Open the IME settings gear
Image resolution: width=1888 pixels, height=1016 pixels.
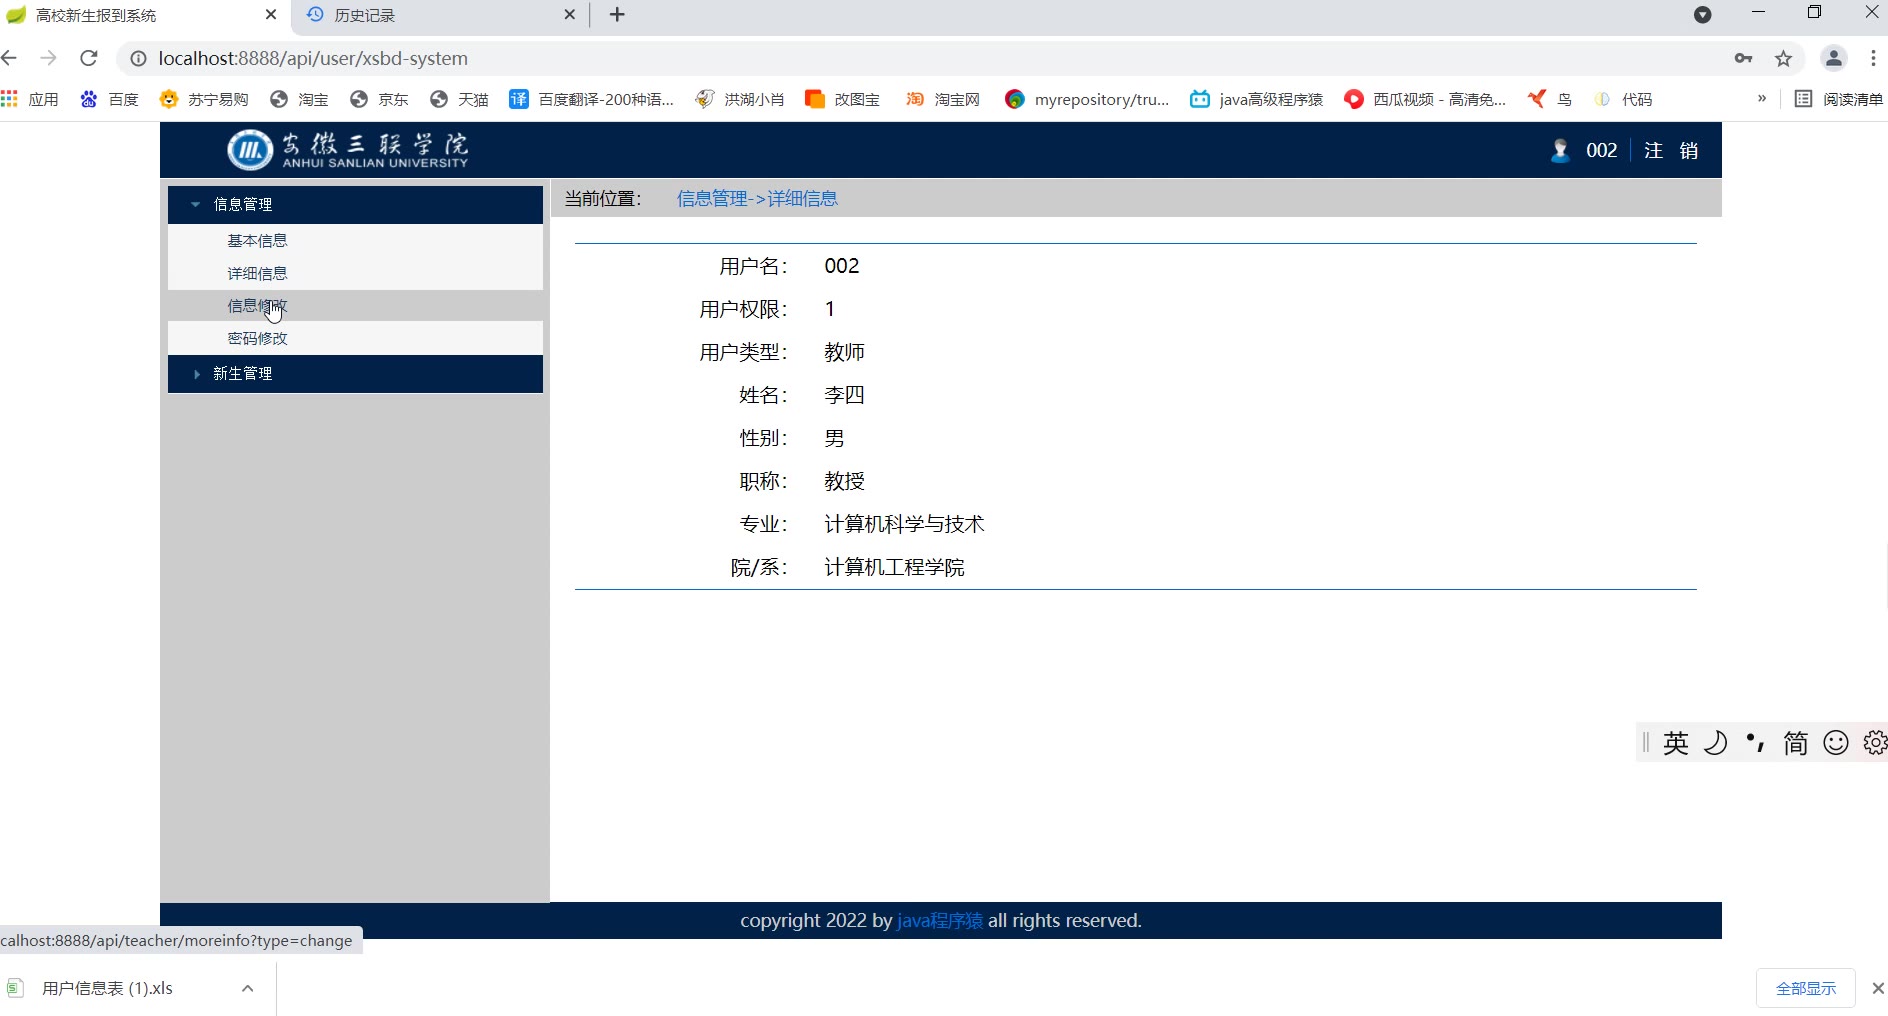coord(1875,742)
